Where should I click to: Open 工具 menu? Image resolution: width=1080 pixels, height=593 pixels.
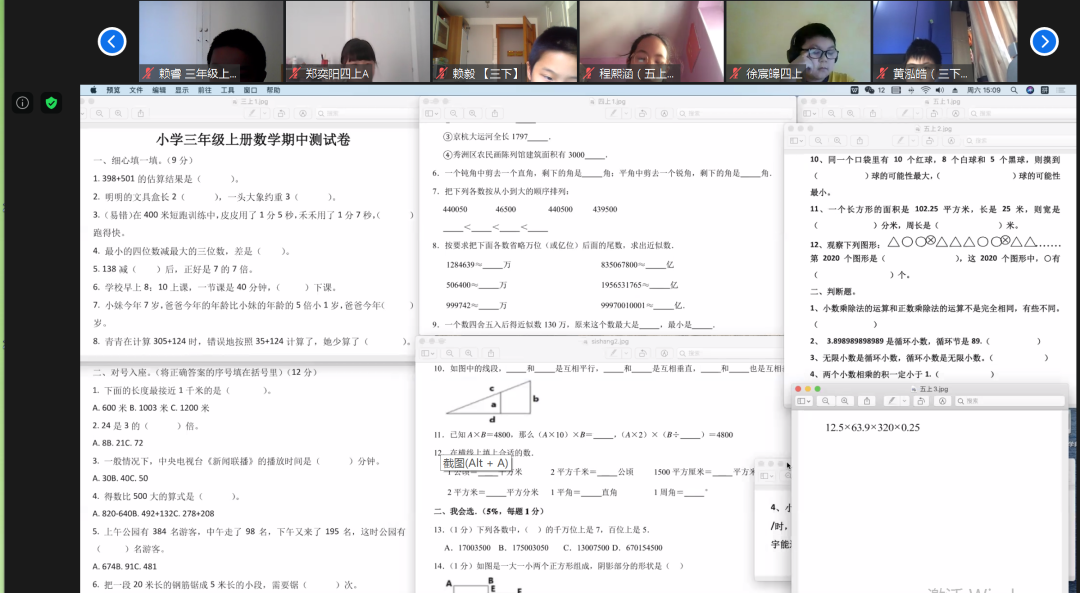click(227, 90)
